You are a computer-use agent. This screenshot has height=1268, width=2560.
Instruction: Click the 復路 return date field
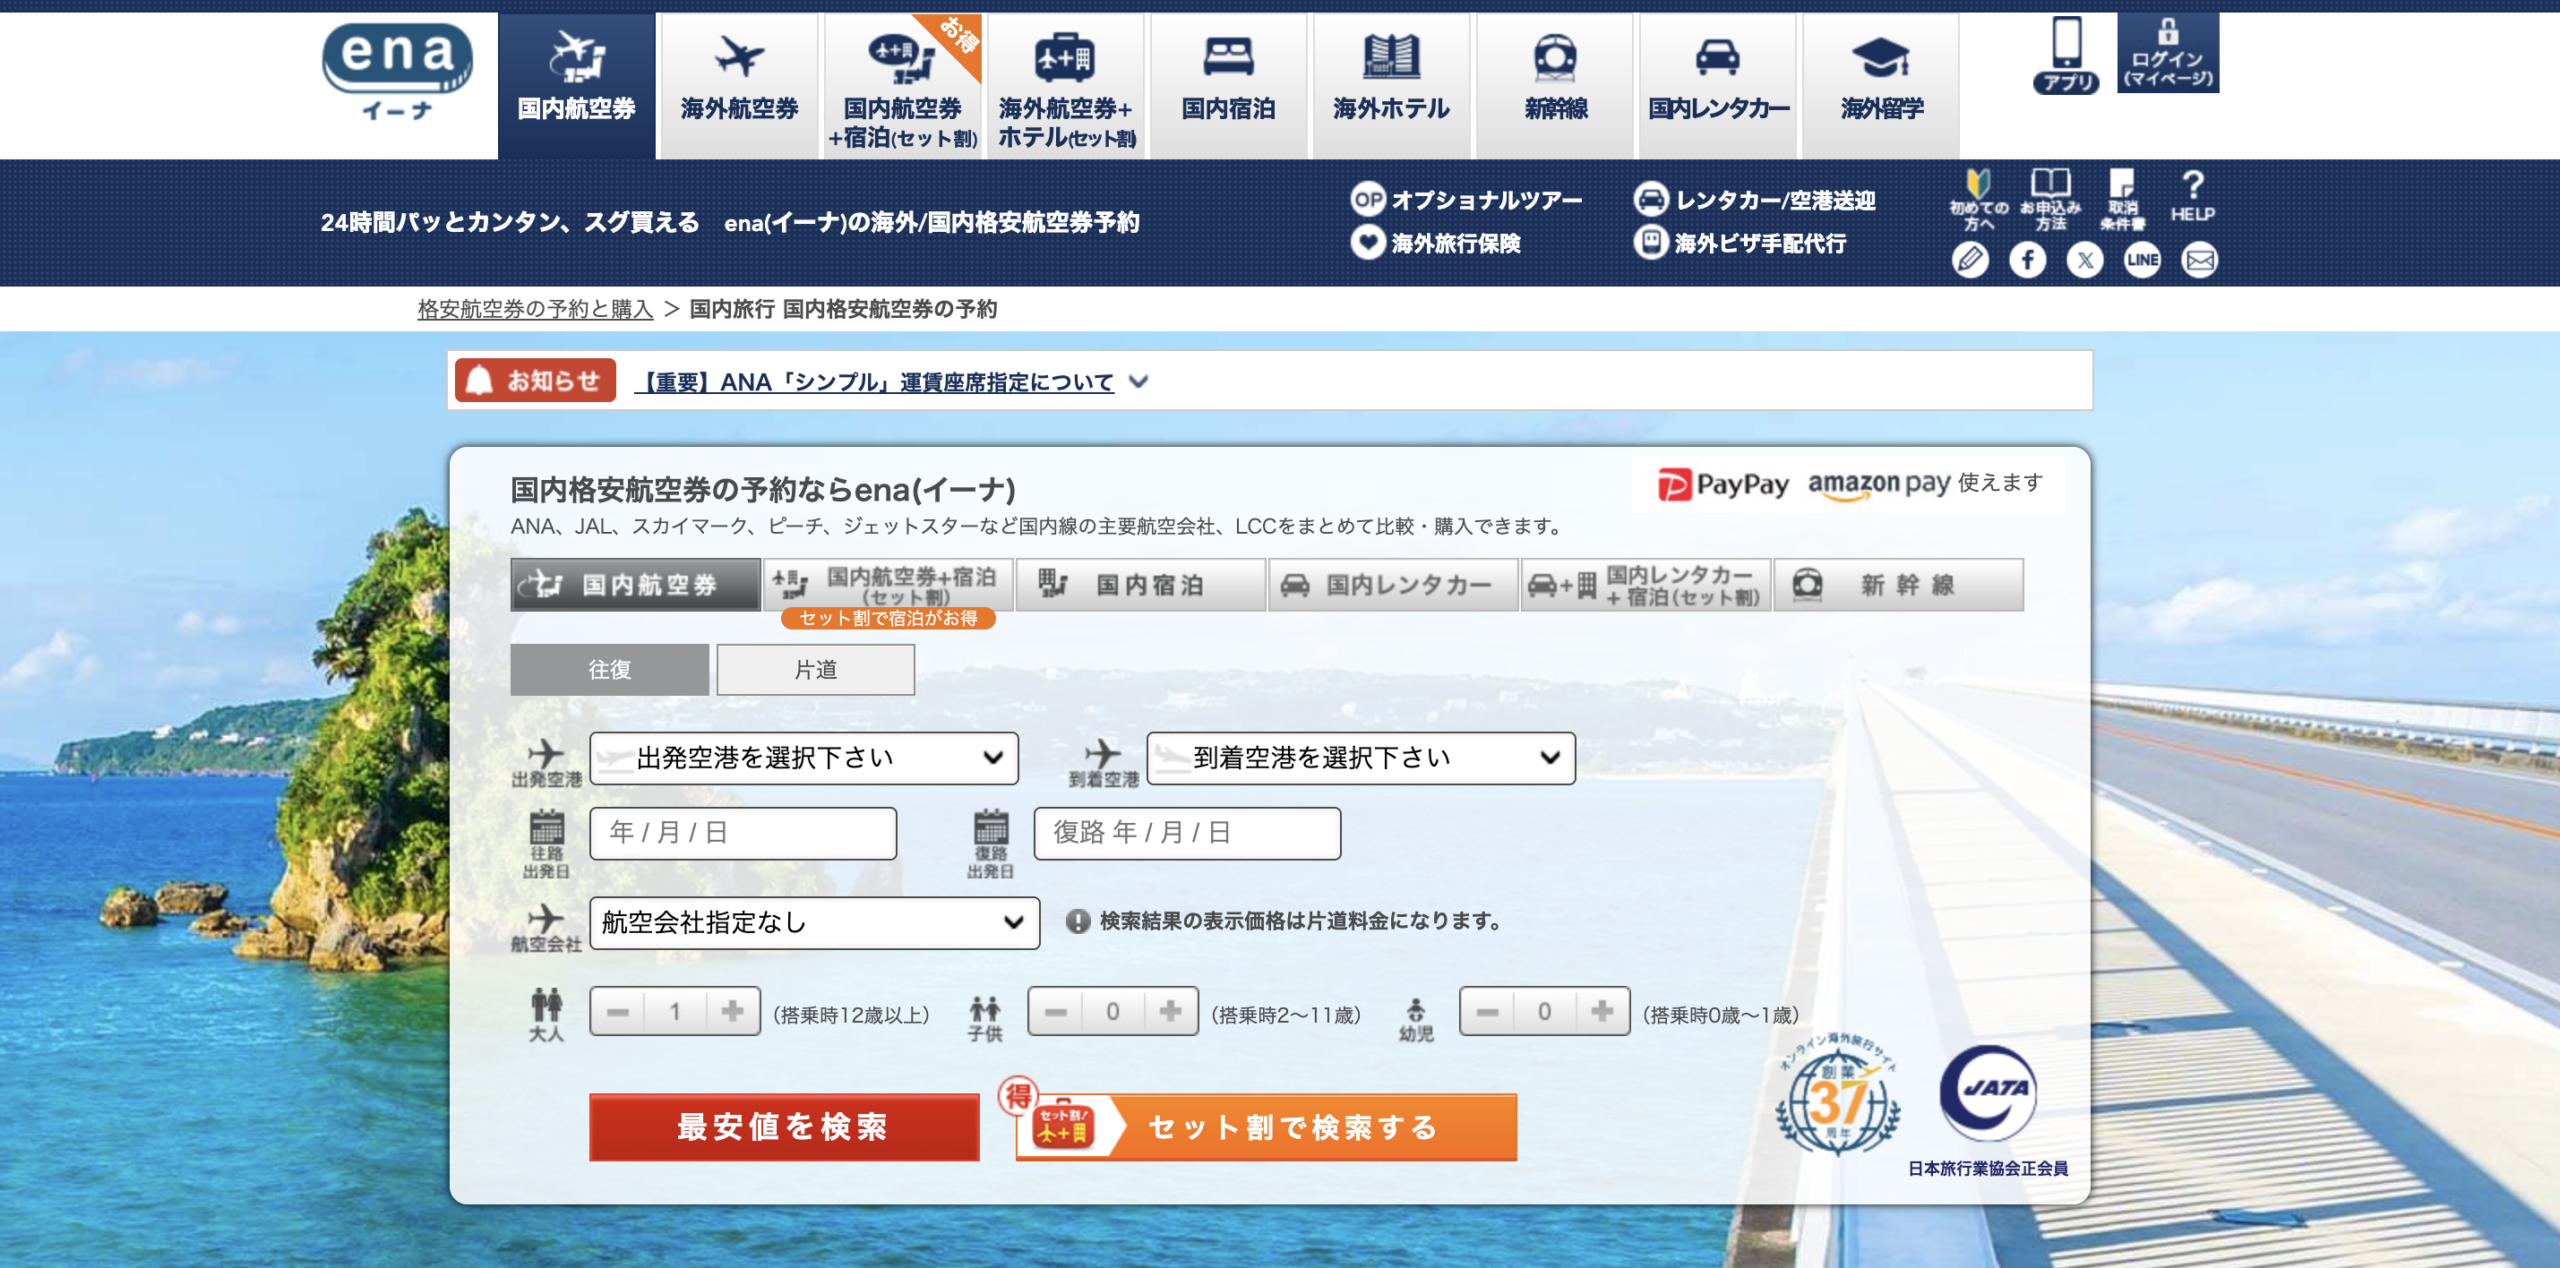click(1187, 833)
